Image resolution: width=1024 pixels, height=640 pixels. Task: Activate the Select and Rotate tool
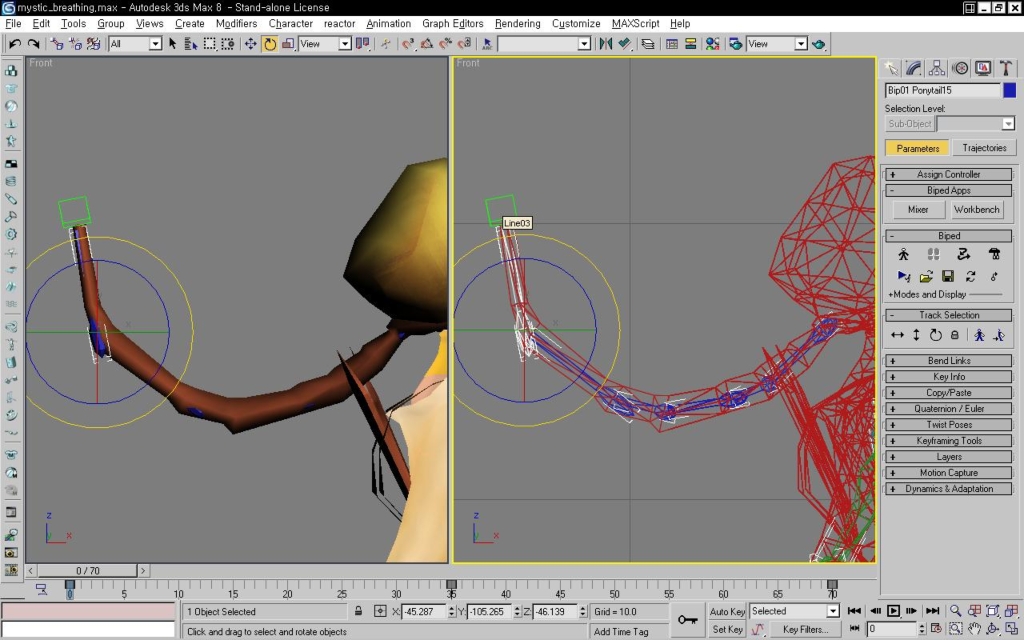[x=269, y=44]
